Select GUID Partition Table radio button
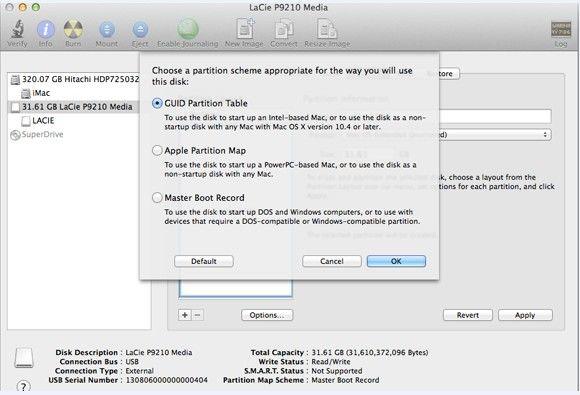Viewport: 580px width, 395px height. click(157, 103)
